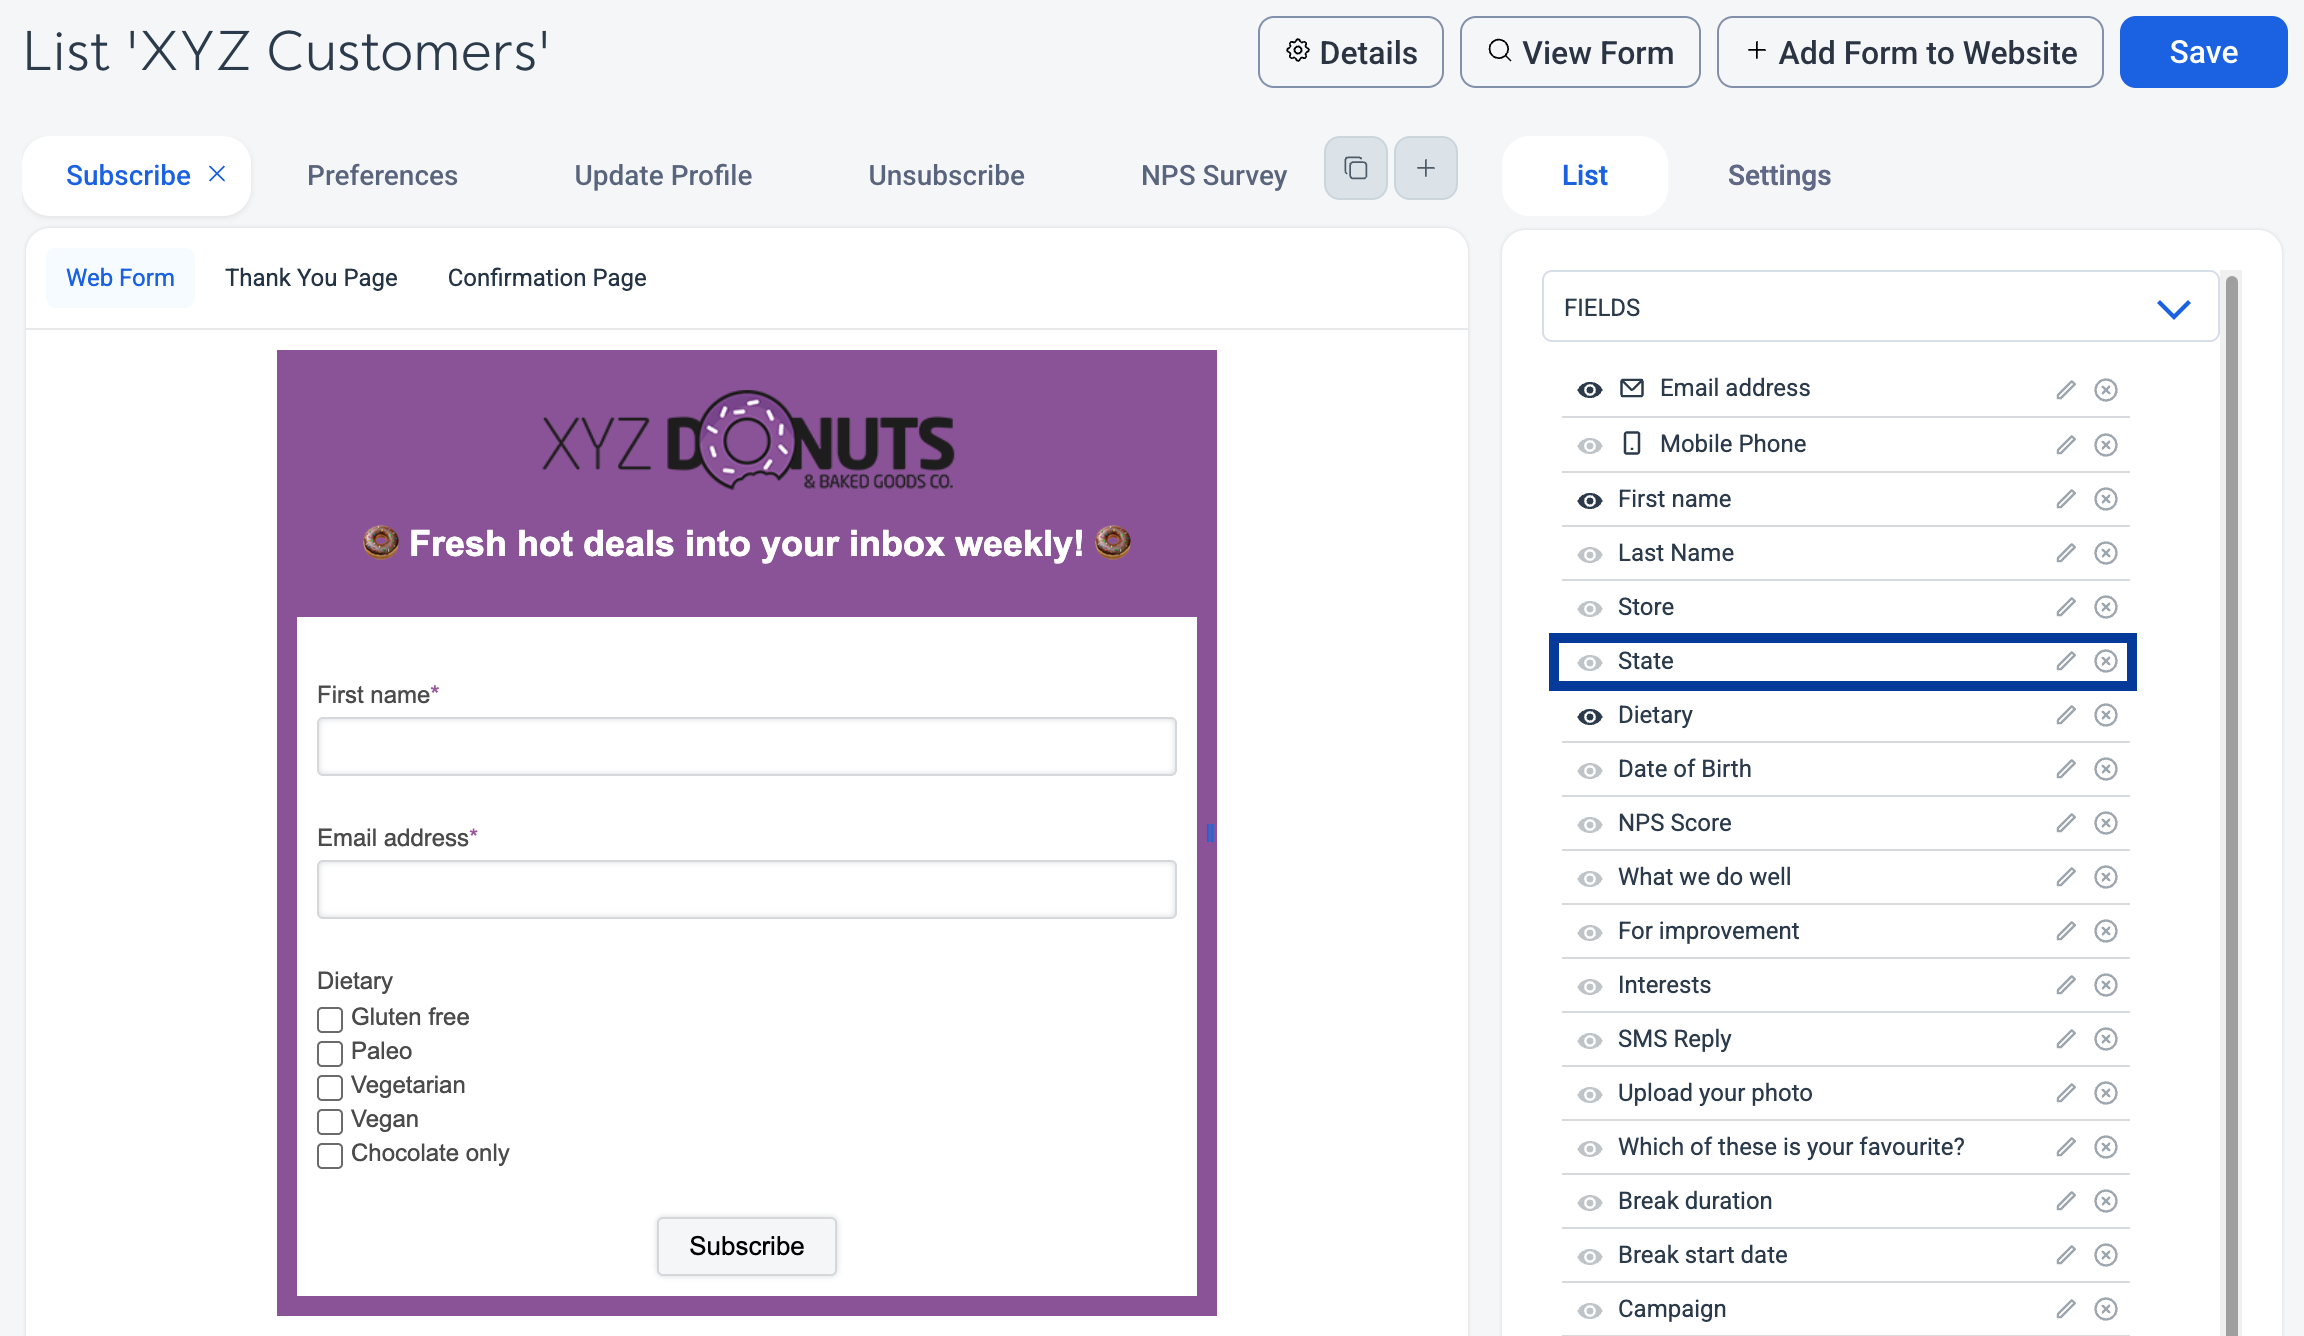Remove the Store field

pos(2106,606)
